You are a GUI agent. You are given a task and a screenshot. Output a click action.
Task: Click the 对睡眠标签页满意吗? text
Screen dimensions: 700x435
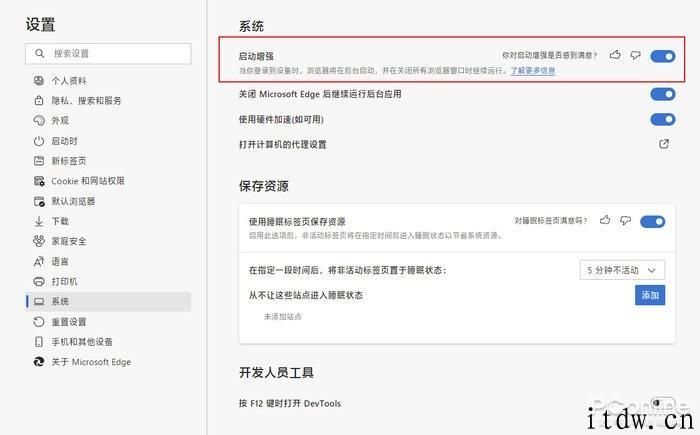(550, 221)
